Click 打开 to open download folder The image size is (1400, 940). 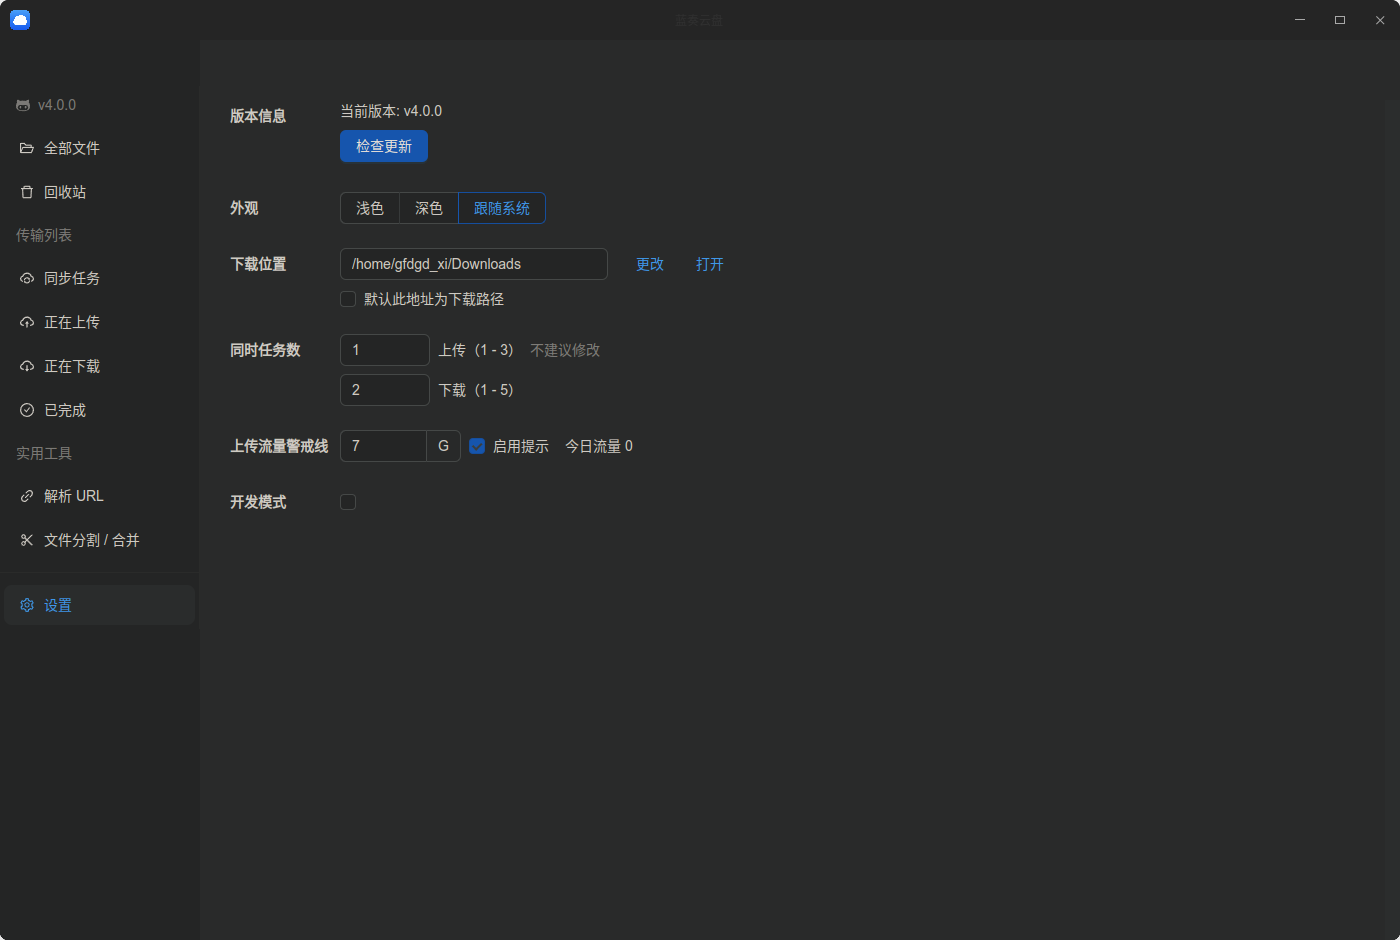pos(710,264)
